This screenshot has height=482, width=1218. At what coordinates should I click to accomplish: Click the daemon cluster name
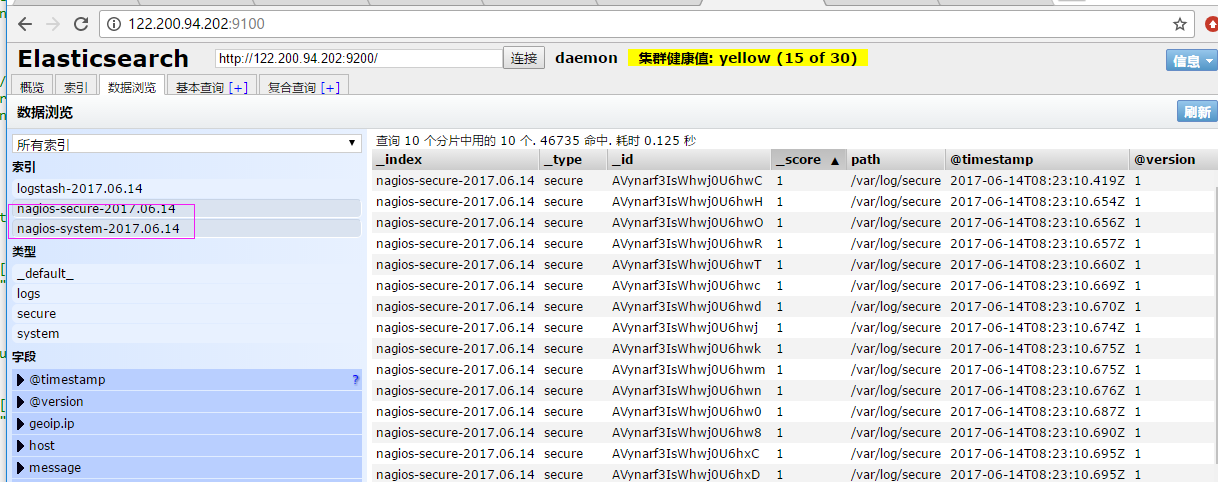pyautogui.click(x=586, y=58)
